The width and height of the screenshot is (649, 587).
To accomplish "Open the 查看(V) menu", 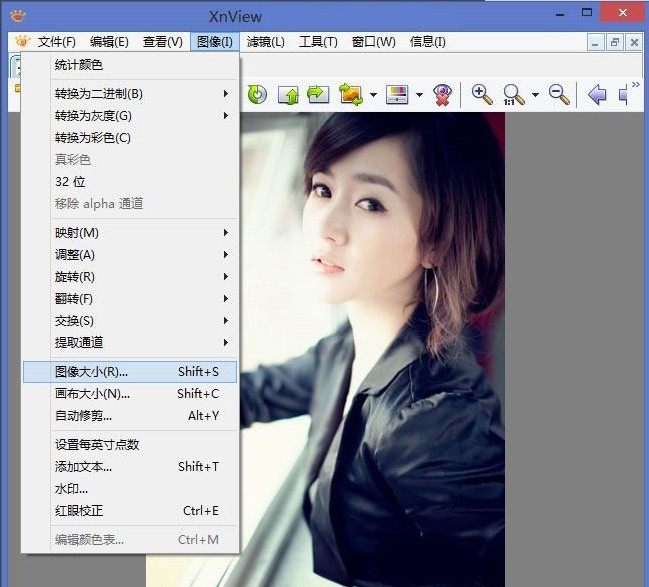I will [x=162, y=42].
